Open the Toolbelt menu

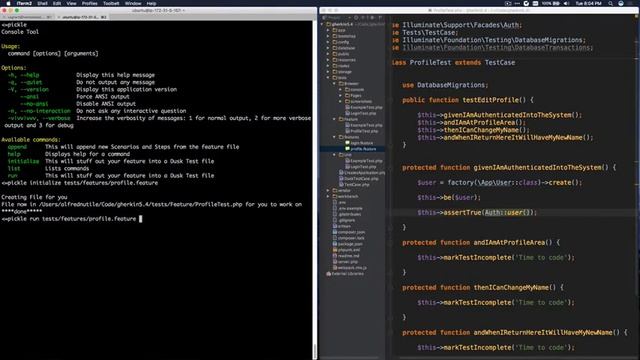pyautogui.click(x=111, y=3)
